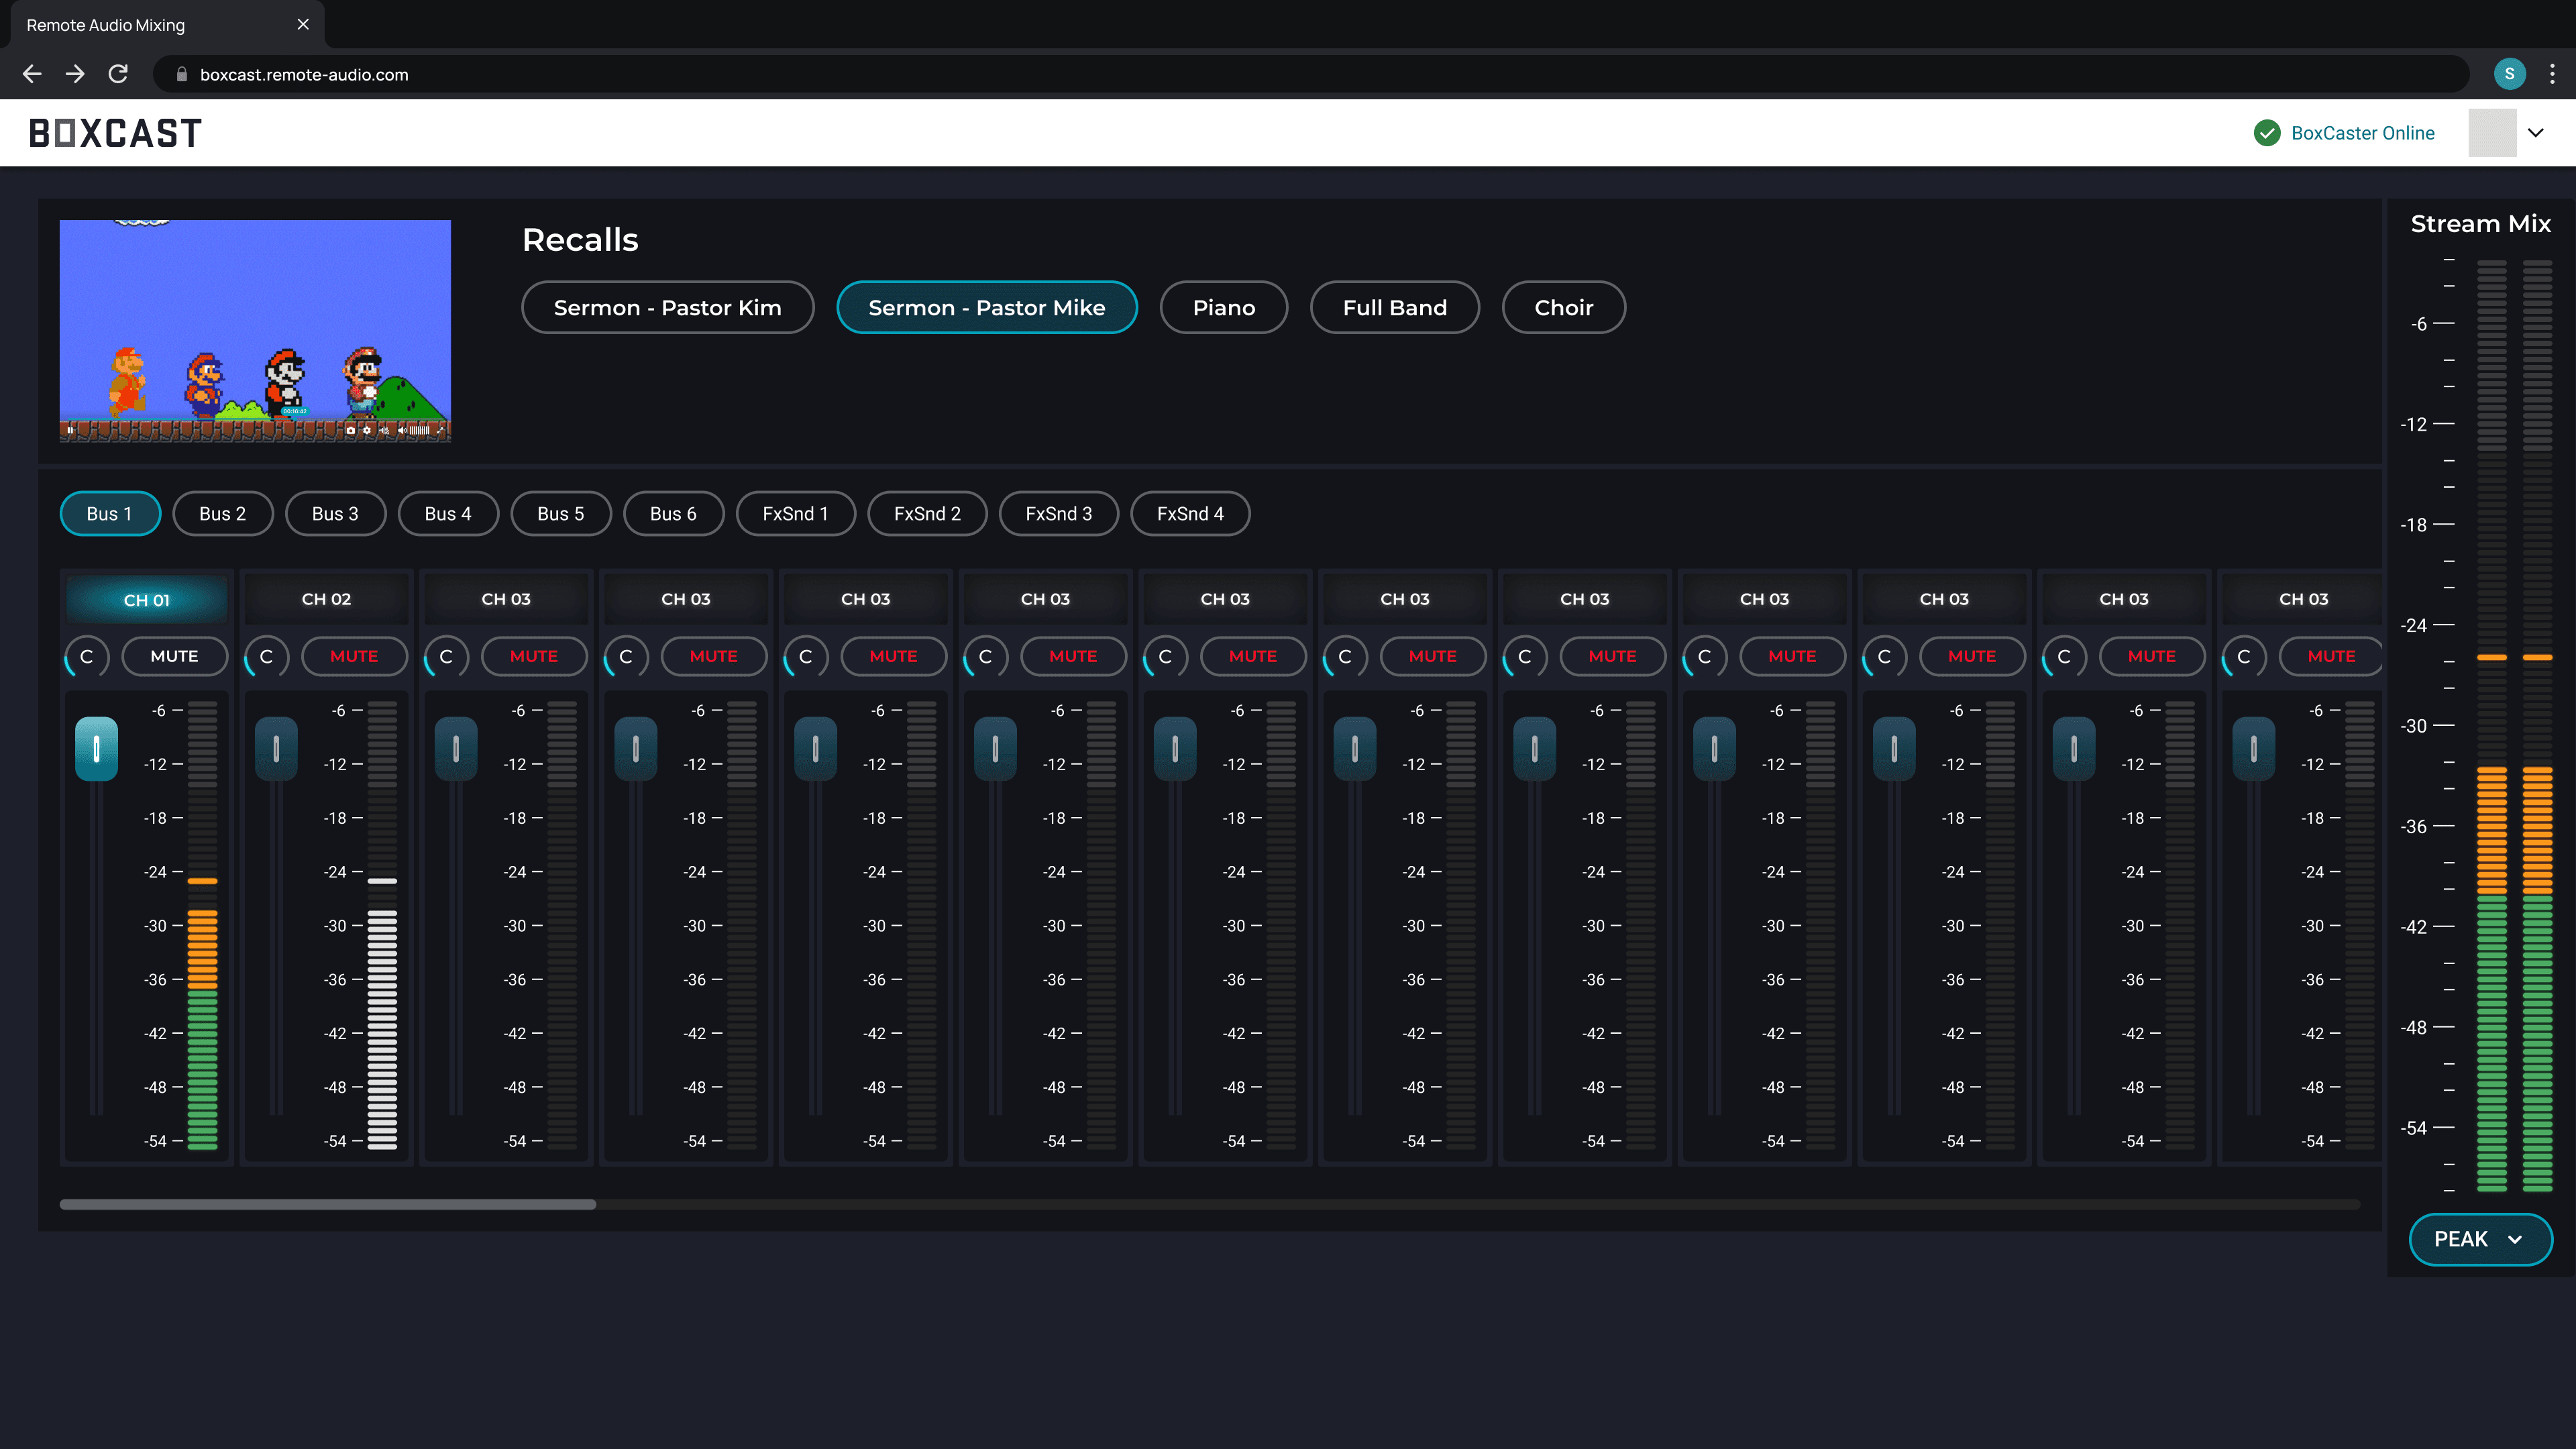This screenshot has height=1449, width=2576.
Task: Expand the video preview to fullscreen
Action: point(440,430)
